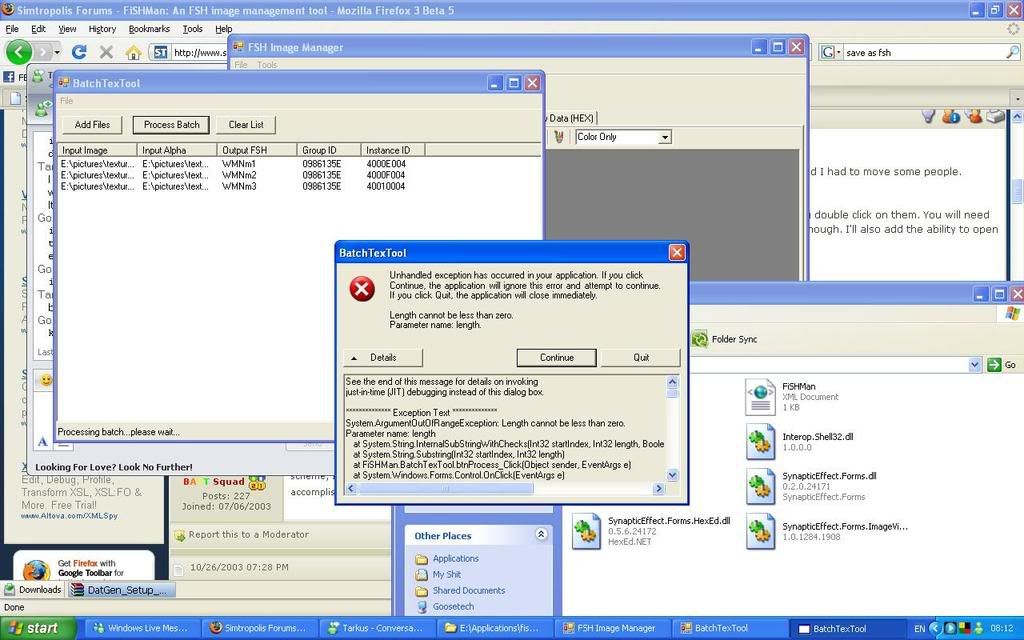Click the Go button in Explorer

pos(1002,364)
